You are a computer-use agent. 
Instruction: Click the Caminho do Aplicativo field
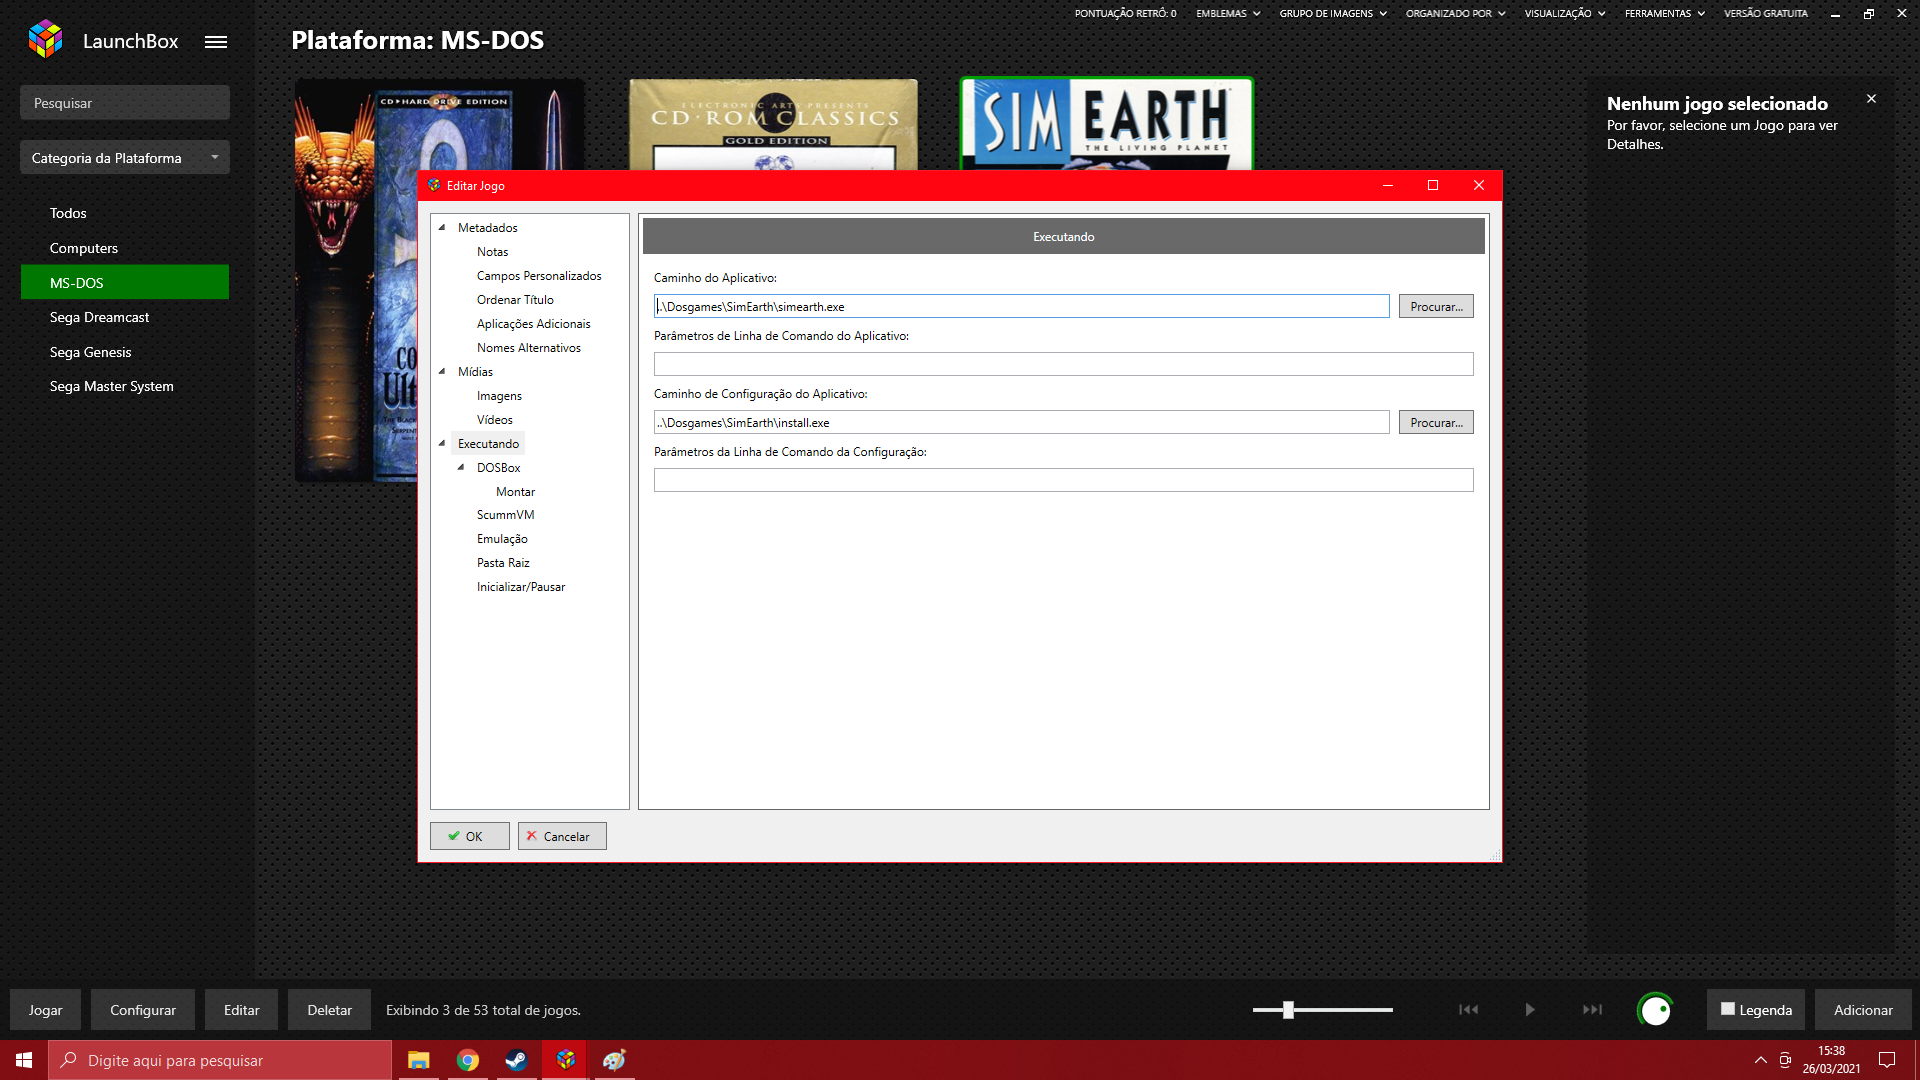[x=1021, y=306]
